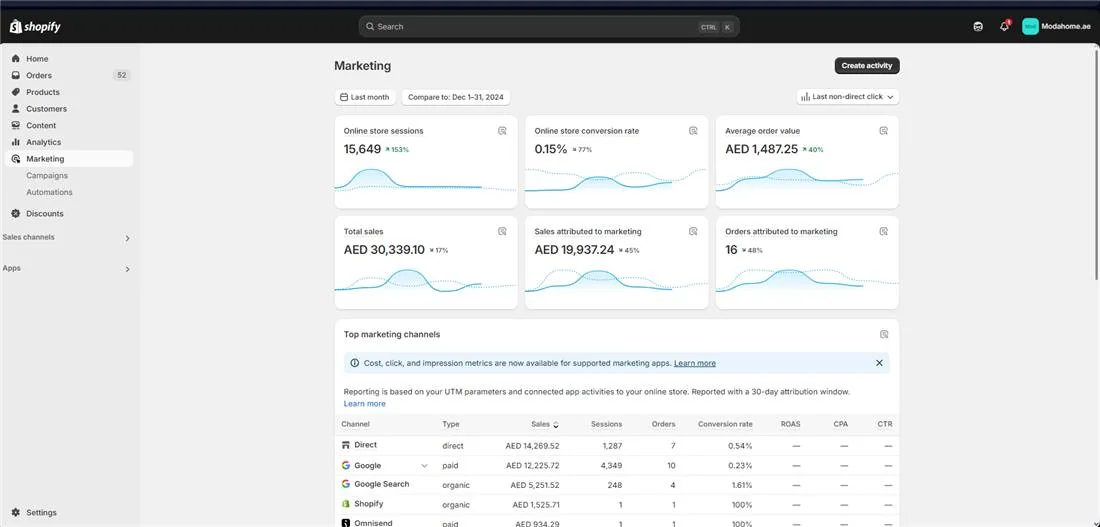The height and width of the screenshot is (527, 1100).
Task: Click the Direct channel store icon
Action: point(345,445)
